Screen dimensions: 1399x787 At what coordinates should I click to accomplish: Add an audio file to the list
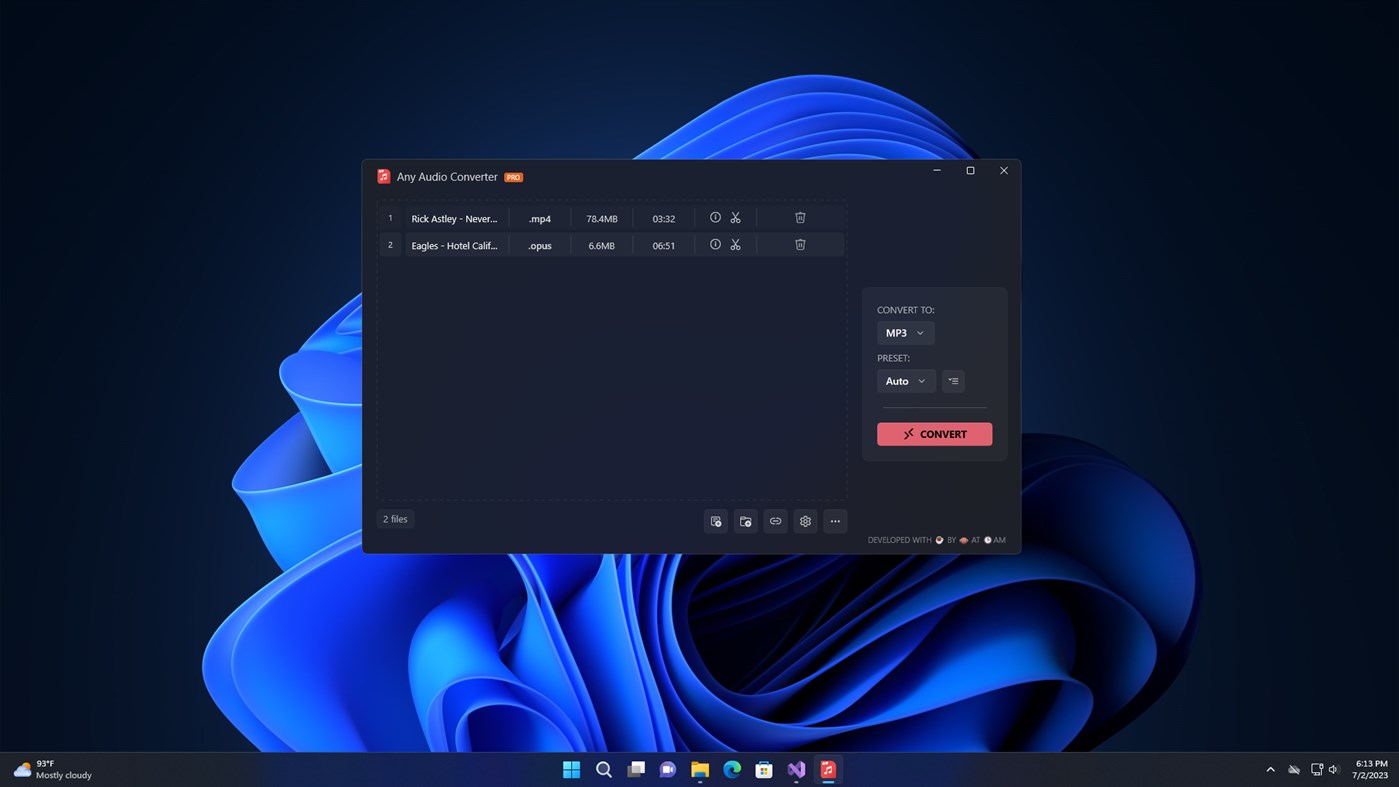(x=715, y=521)
